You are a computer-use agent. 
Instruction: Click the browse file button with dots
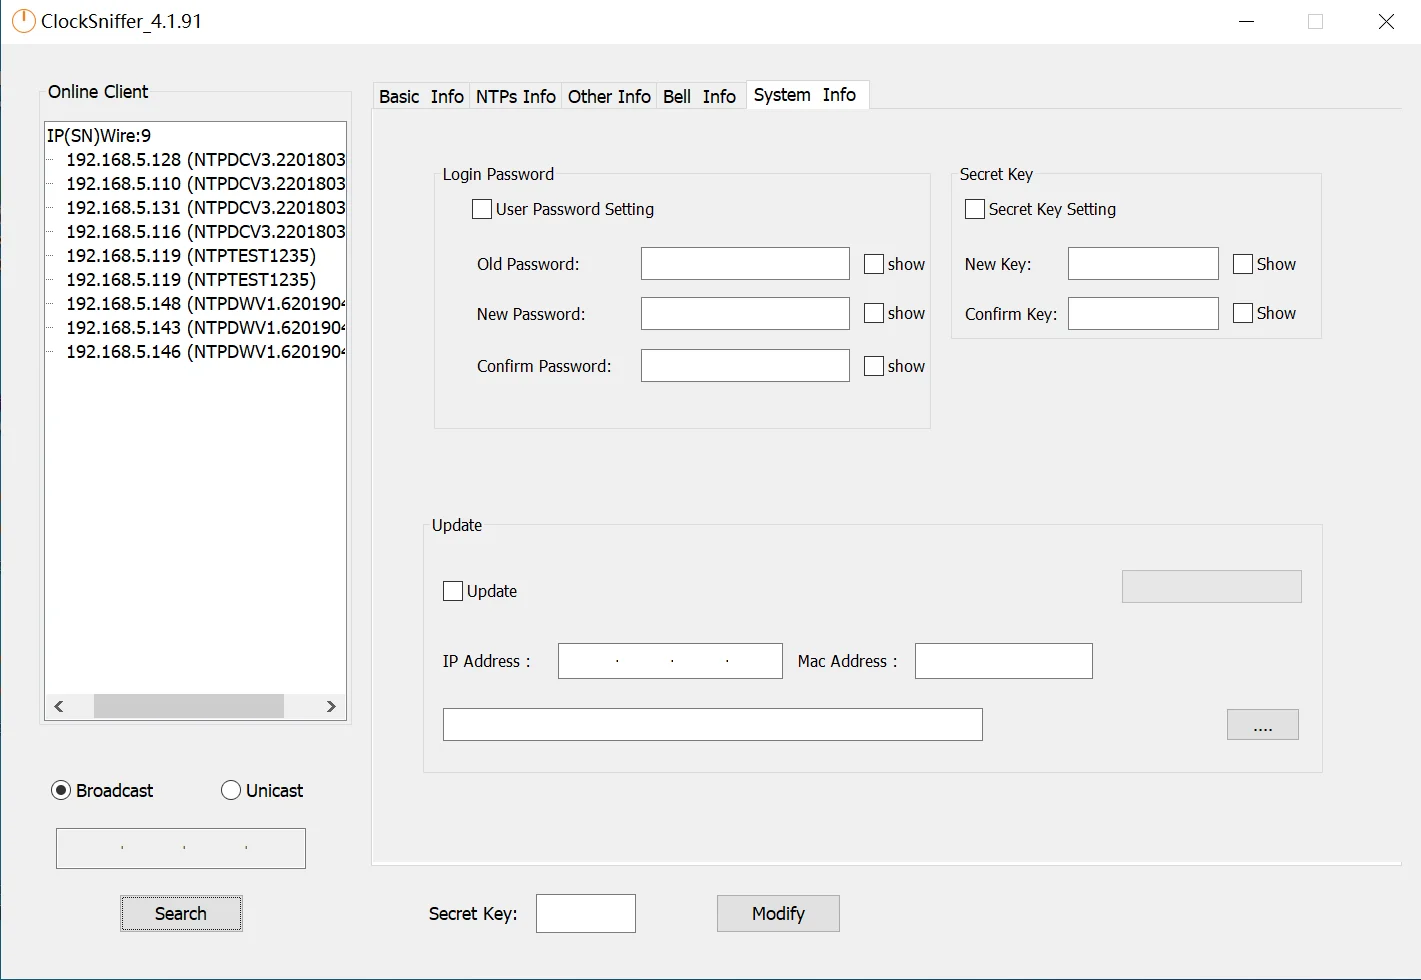(1262, 725)
